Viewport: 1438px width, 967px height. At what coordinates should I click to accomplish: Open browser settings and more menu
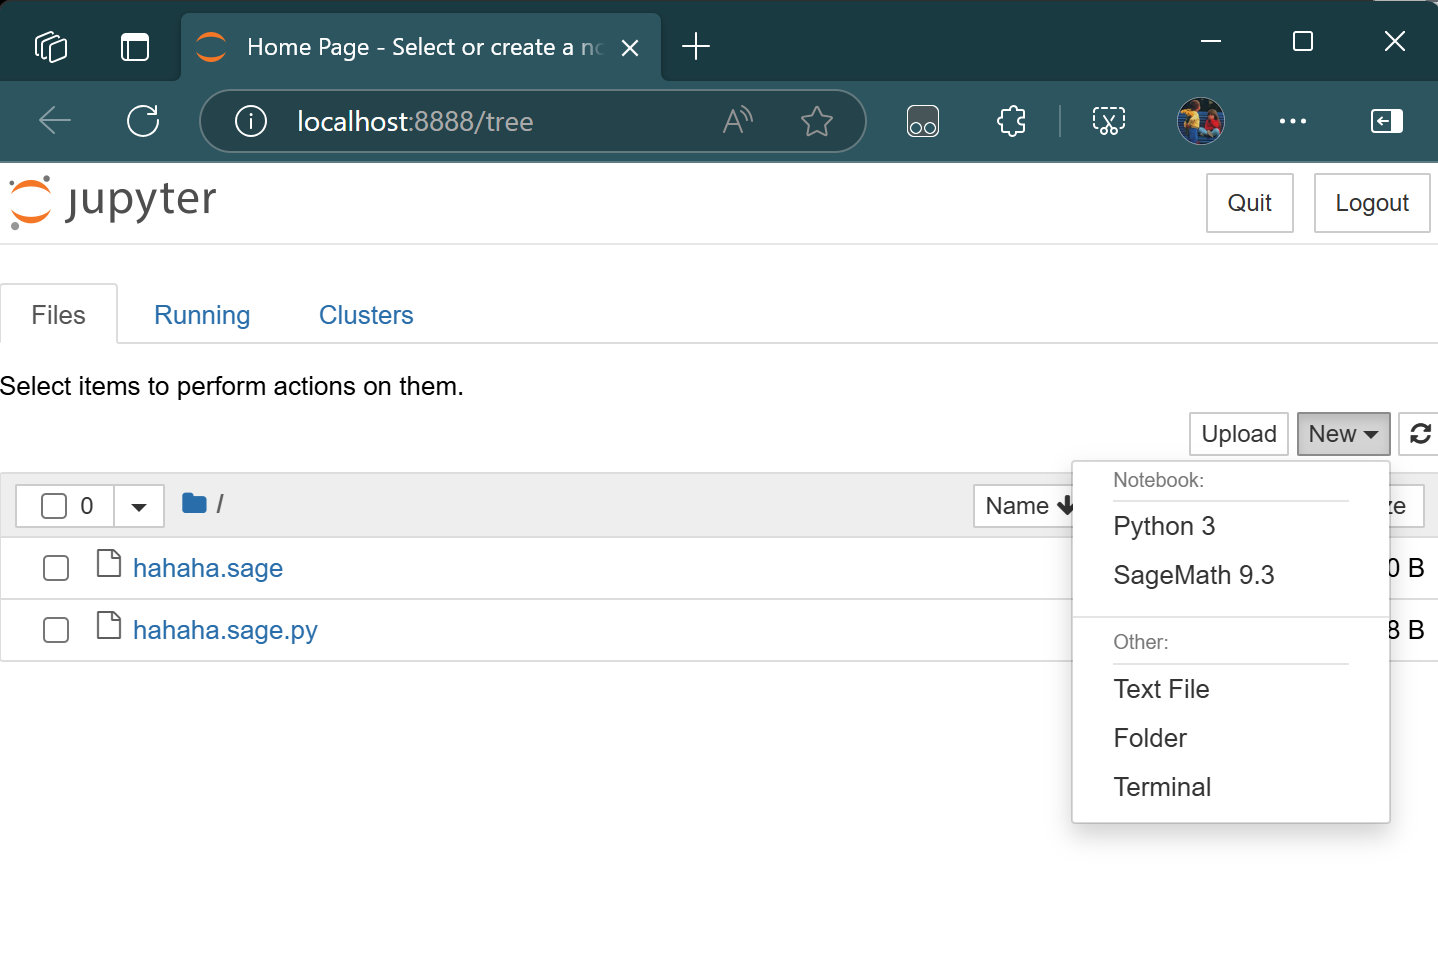[1292, 121]
